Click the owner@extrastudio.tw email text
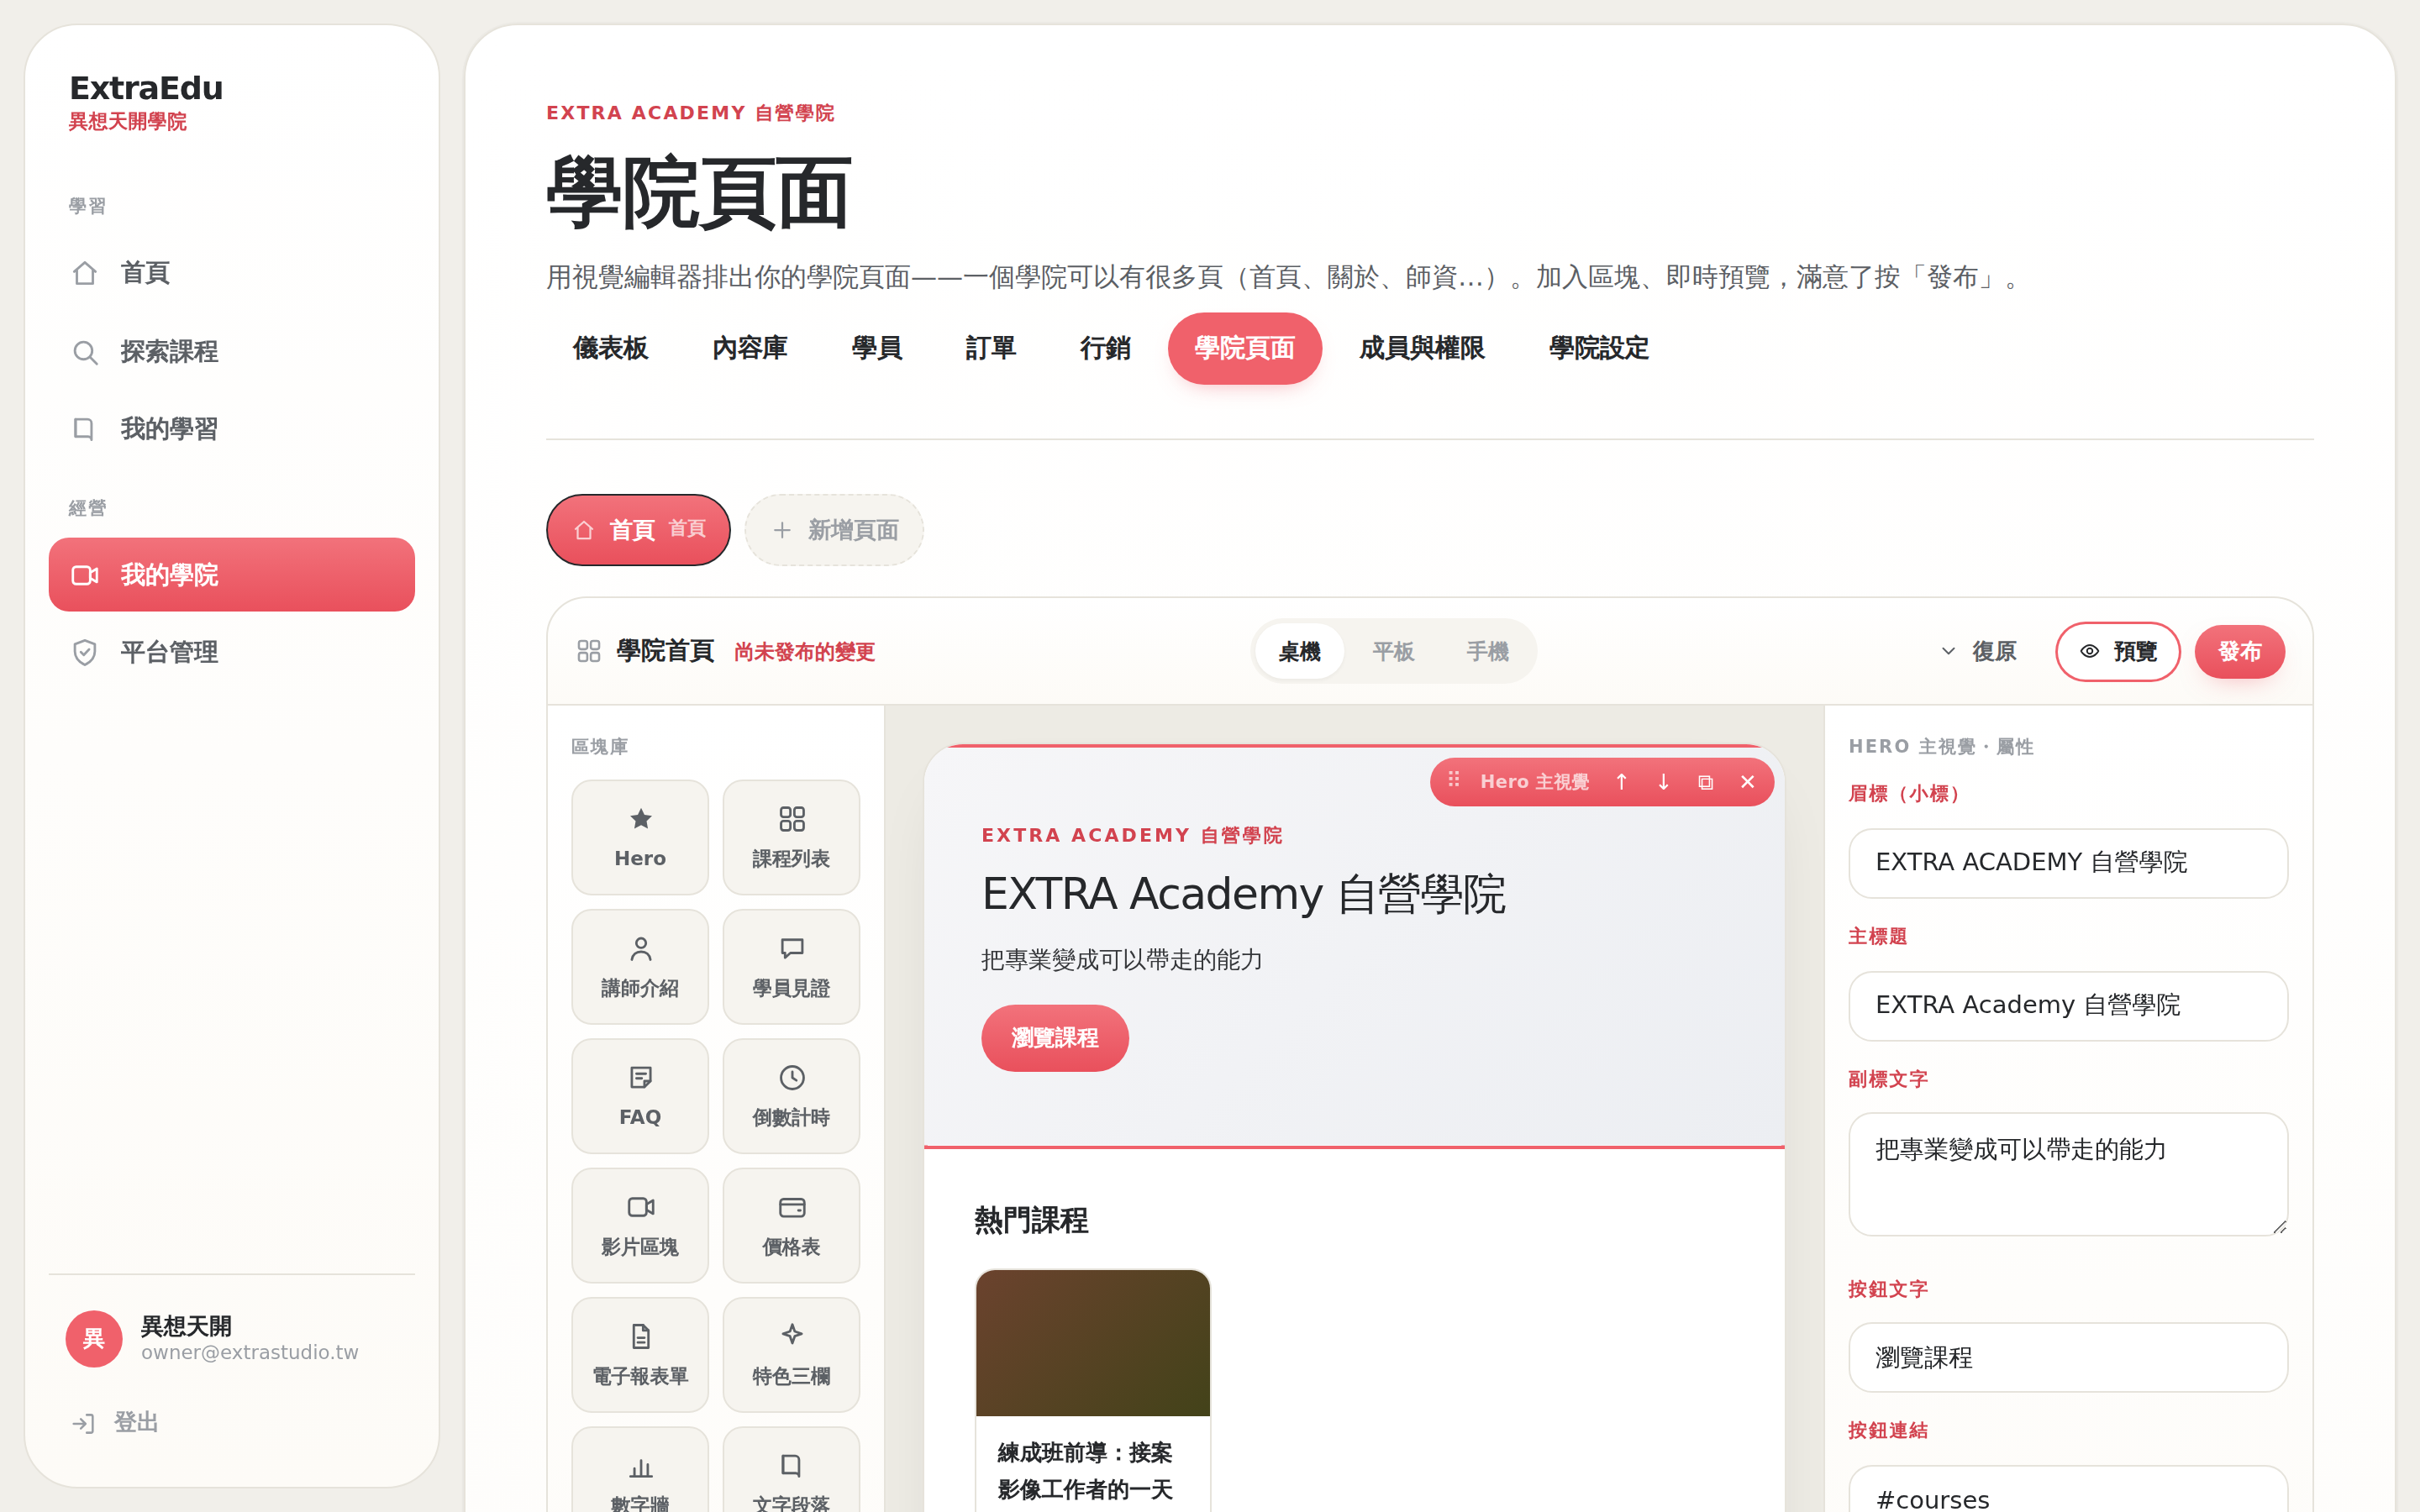This screenshot has width=2420, height=1512. coord(249,1352)
